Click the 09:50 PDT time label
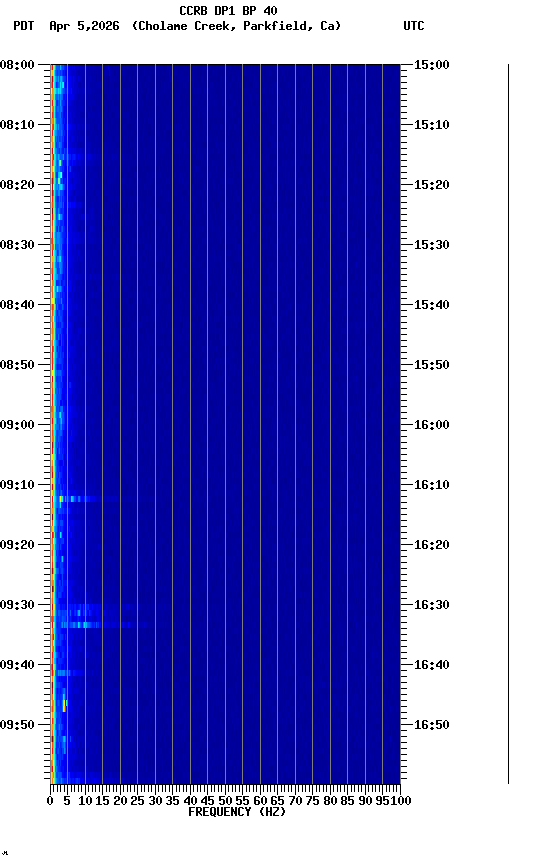552x864 pixels. 17,725
